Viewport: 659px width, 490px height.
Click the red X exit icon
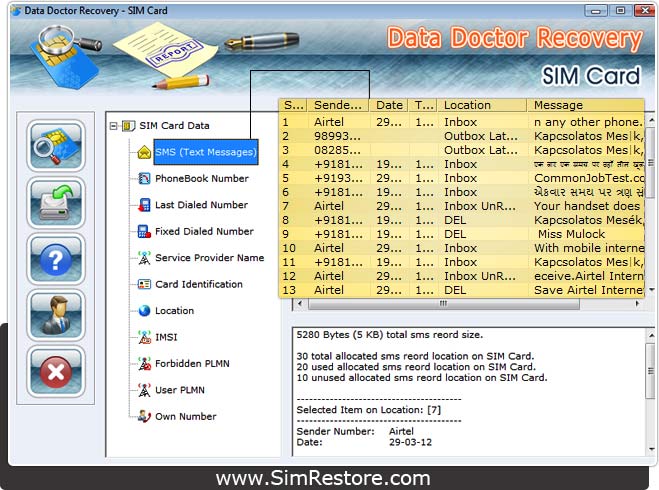[56, 373]
